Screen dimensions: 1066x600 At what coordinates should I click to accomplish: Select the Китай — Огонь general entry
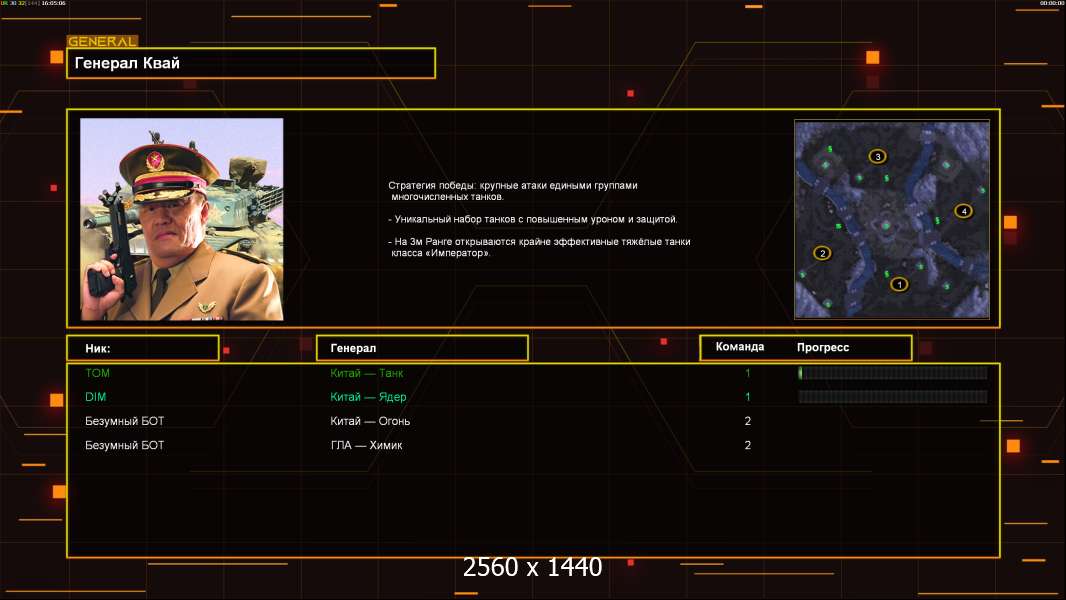(x=370, y=421)
